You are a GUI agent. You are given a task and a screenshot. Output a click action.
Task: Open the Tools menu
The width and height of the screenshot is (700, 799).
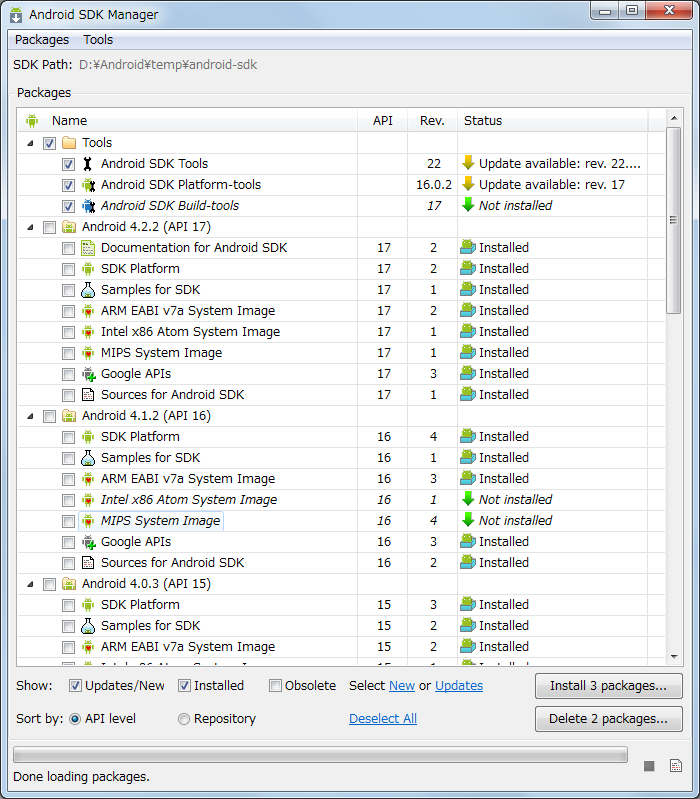(x=98, y=40)
